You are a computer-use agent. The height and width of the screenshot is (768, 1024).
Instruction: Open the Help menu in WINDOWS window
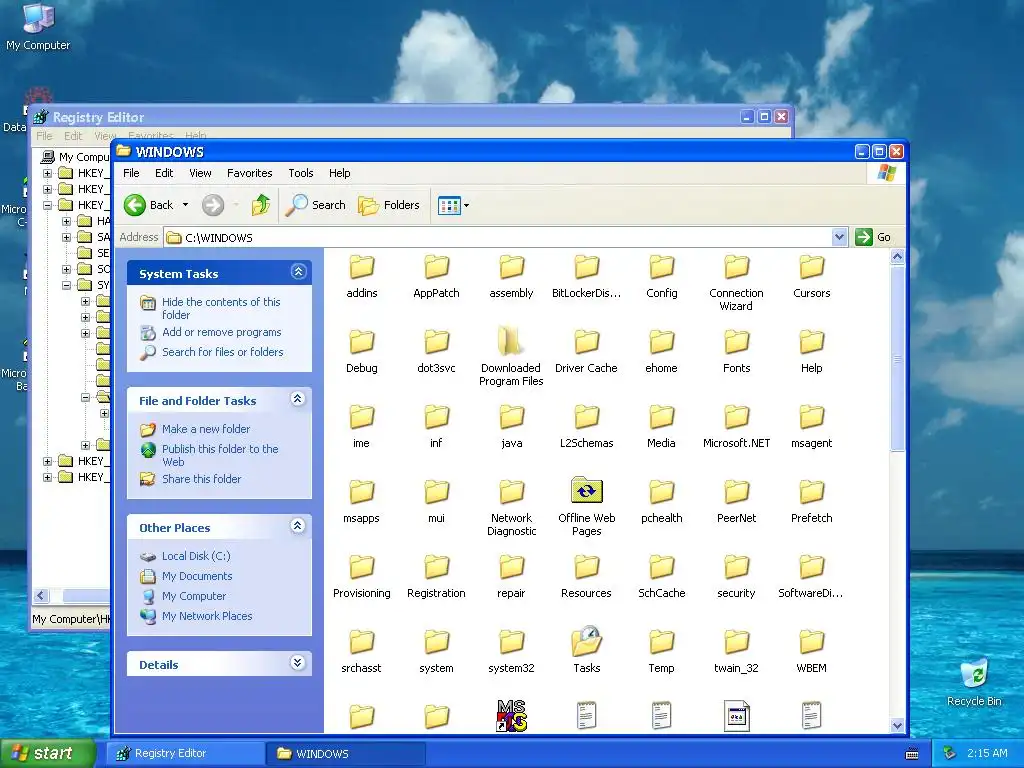coord(339,173)
